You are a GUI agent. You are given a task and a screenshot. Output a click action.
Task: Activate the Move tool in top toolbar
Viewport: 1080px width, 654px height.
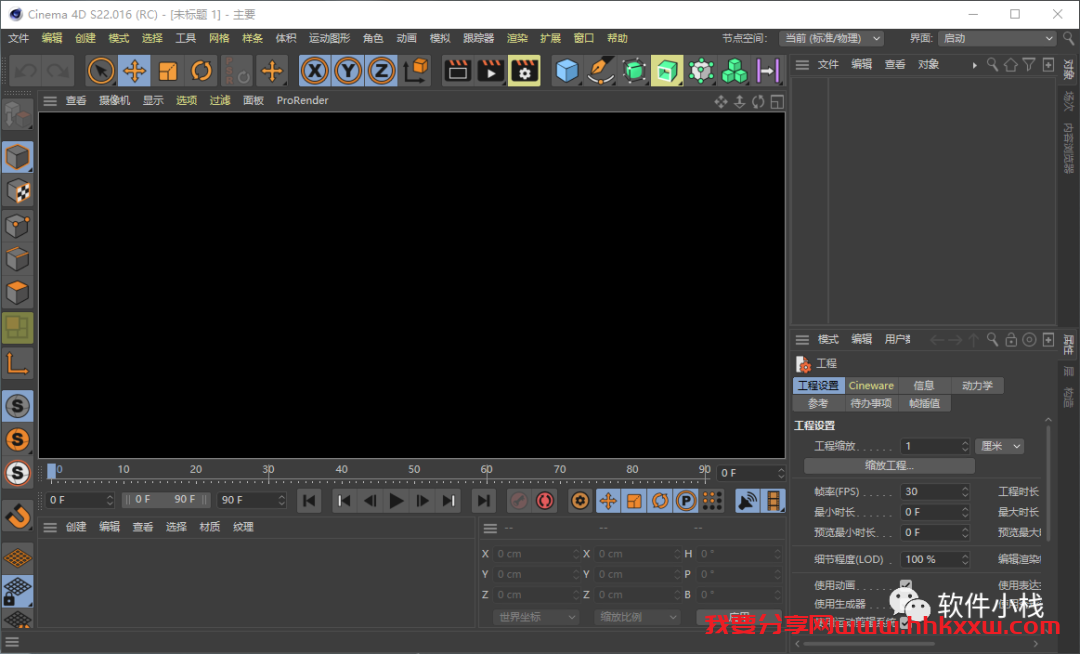coord(134,71)
